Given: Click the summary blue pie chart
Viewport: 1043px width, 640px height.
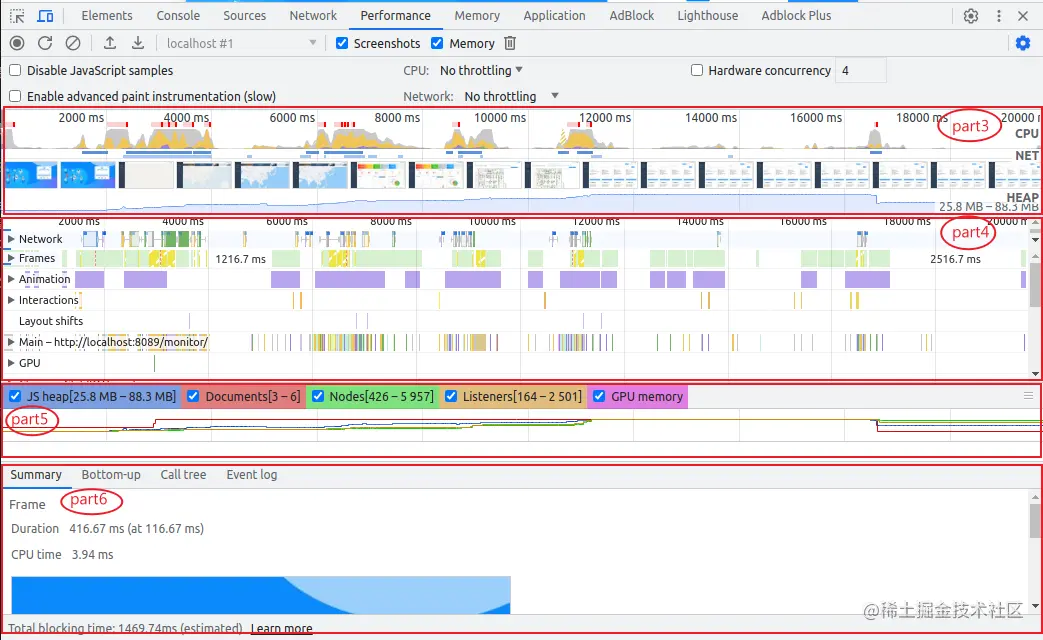Looking at the screenshot, I should [x=261, y=595].
